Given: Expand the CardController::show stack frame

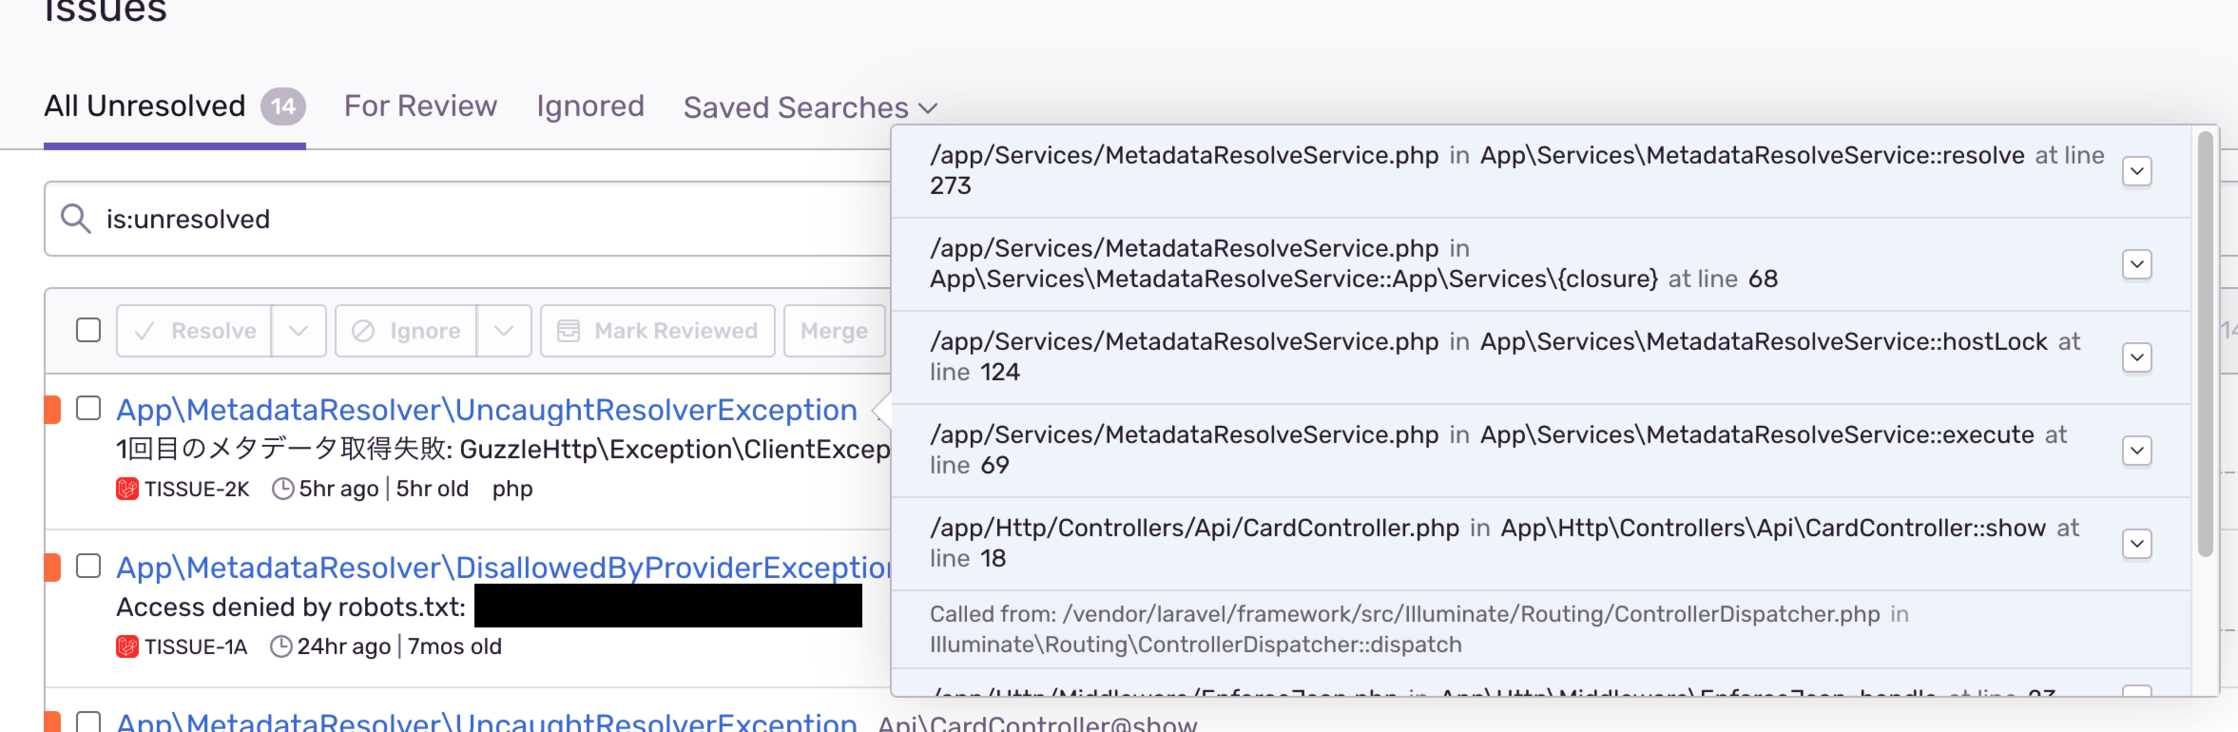Looking at the screenshot, I should pyautogui.click(x=2136, y=544).
